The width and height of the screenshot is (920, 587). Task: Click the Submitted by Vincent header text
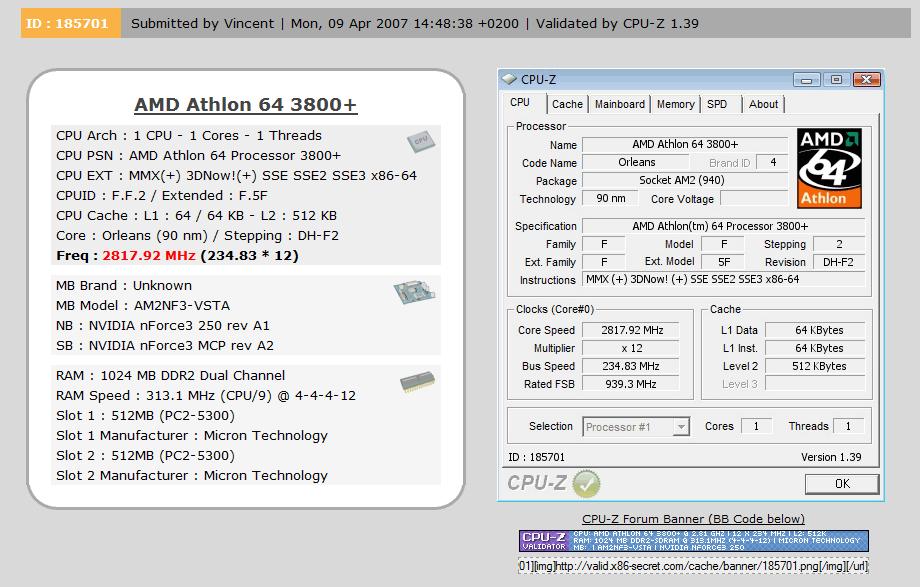tap(202, 23)
